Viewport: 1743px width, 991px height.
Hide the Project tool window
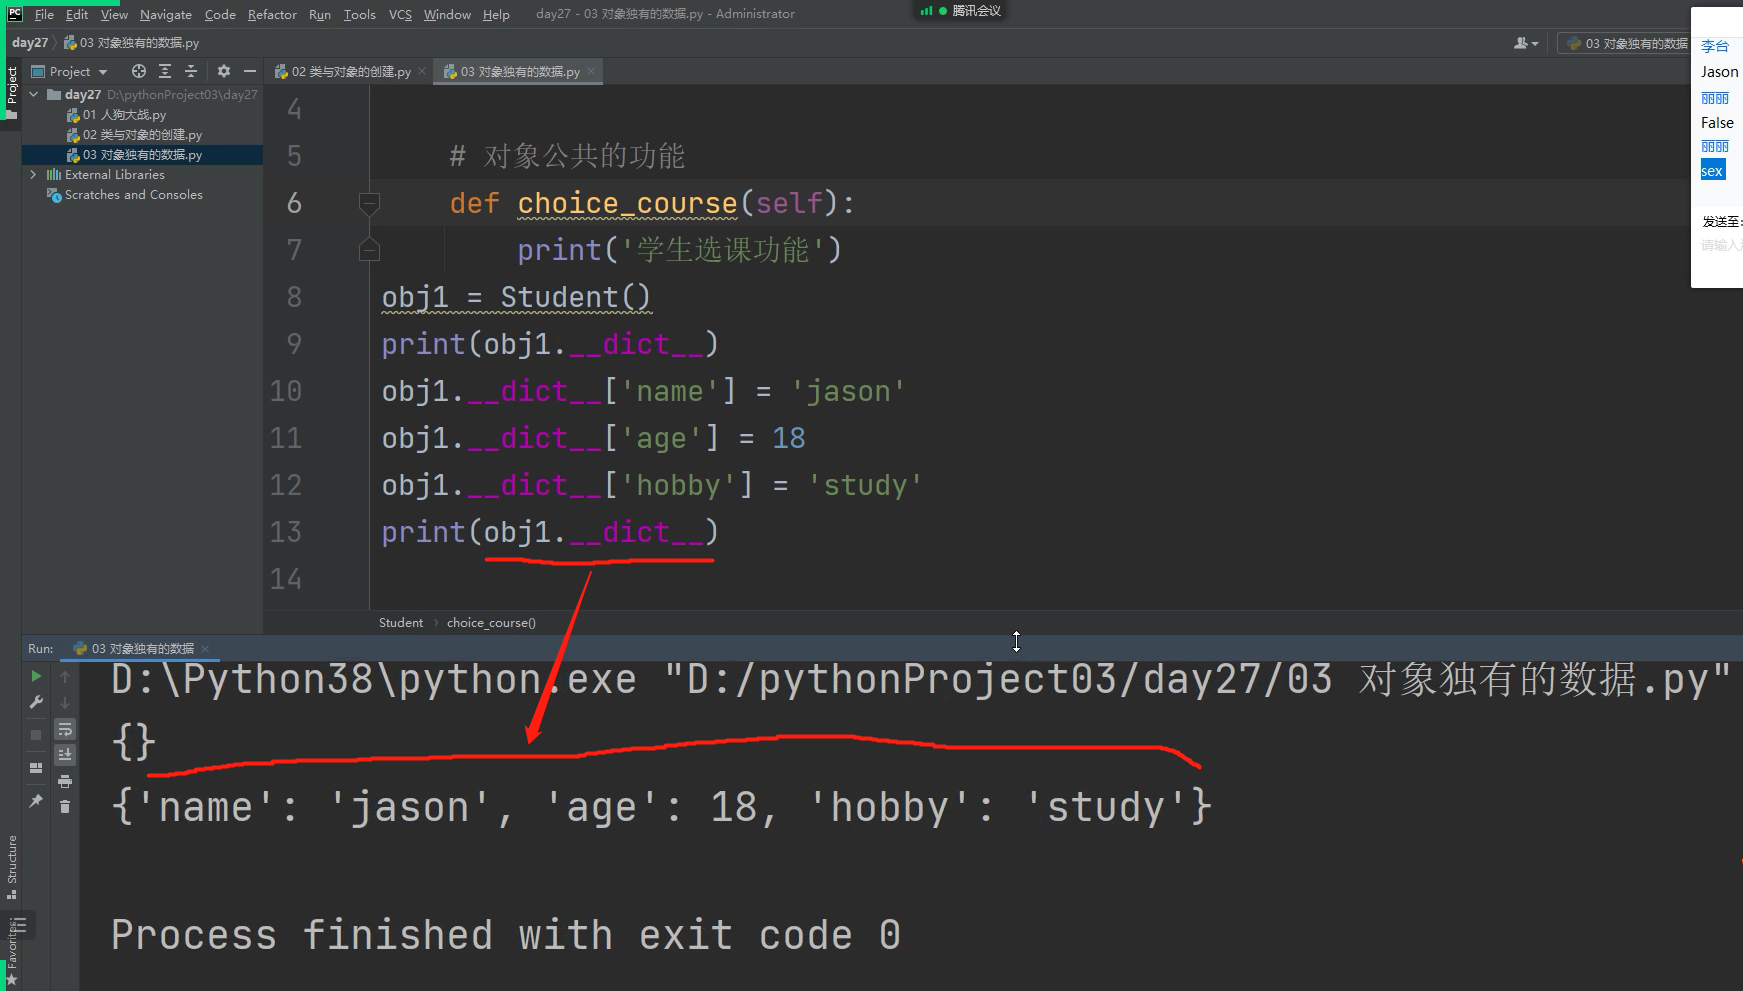coord(250,71)
